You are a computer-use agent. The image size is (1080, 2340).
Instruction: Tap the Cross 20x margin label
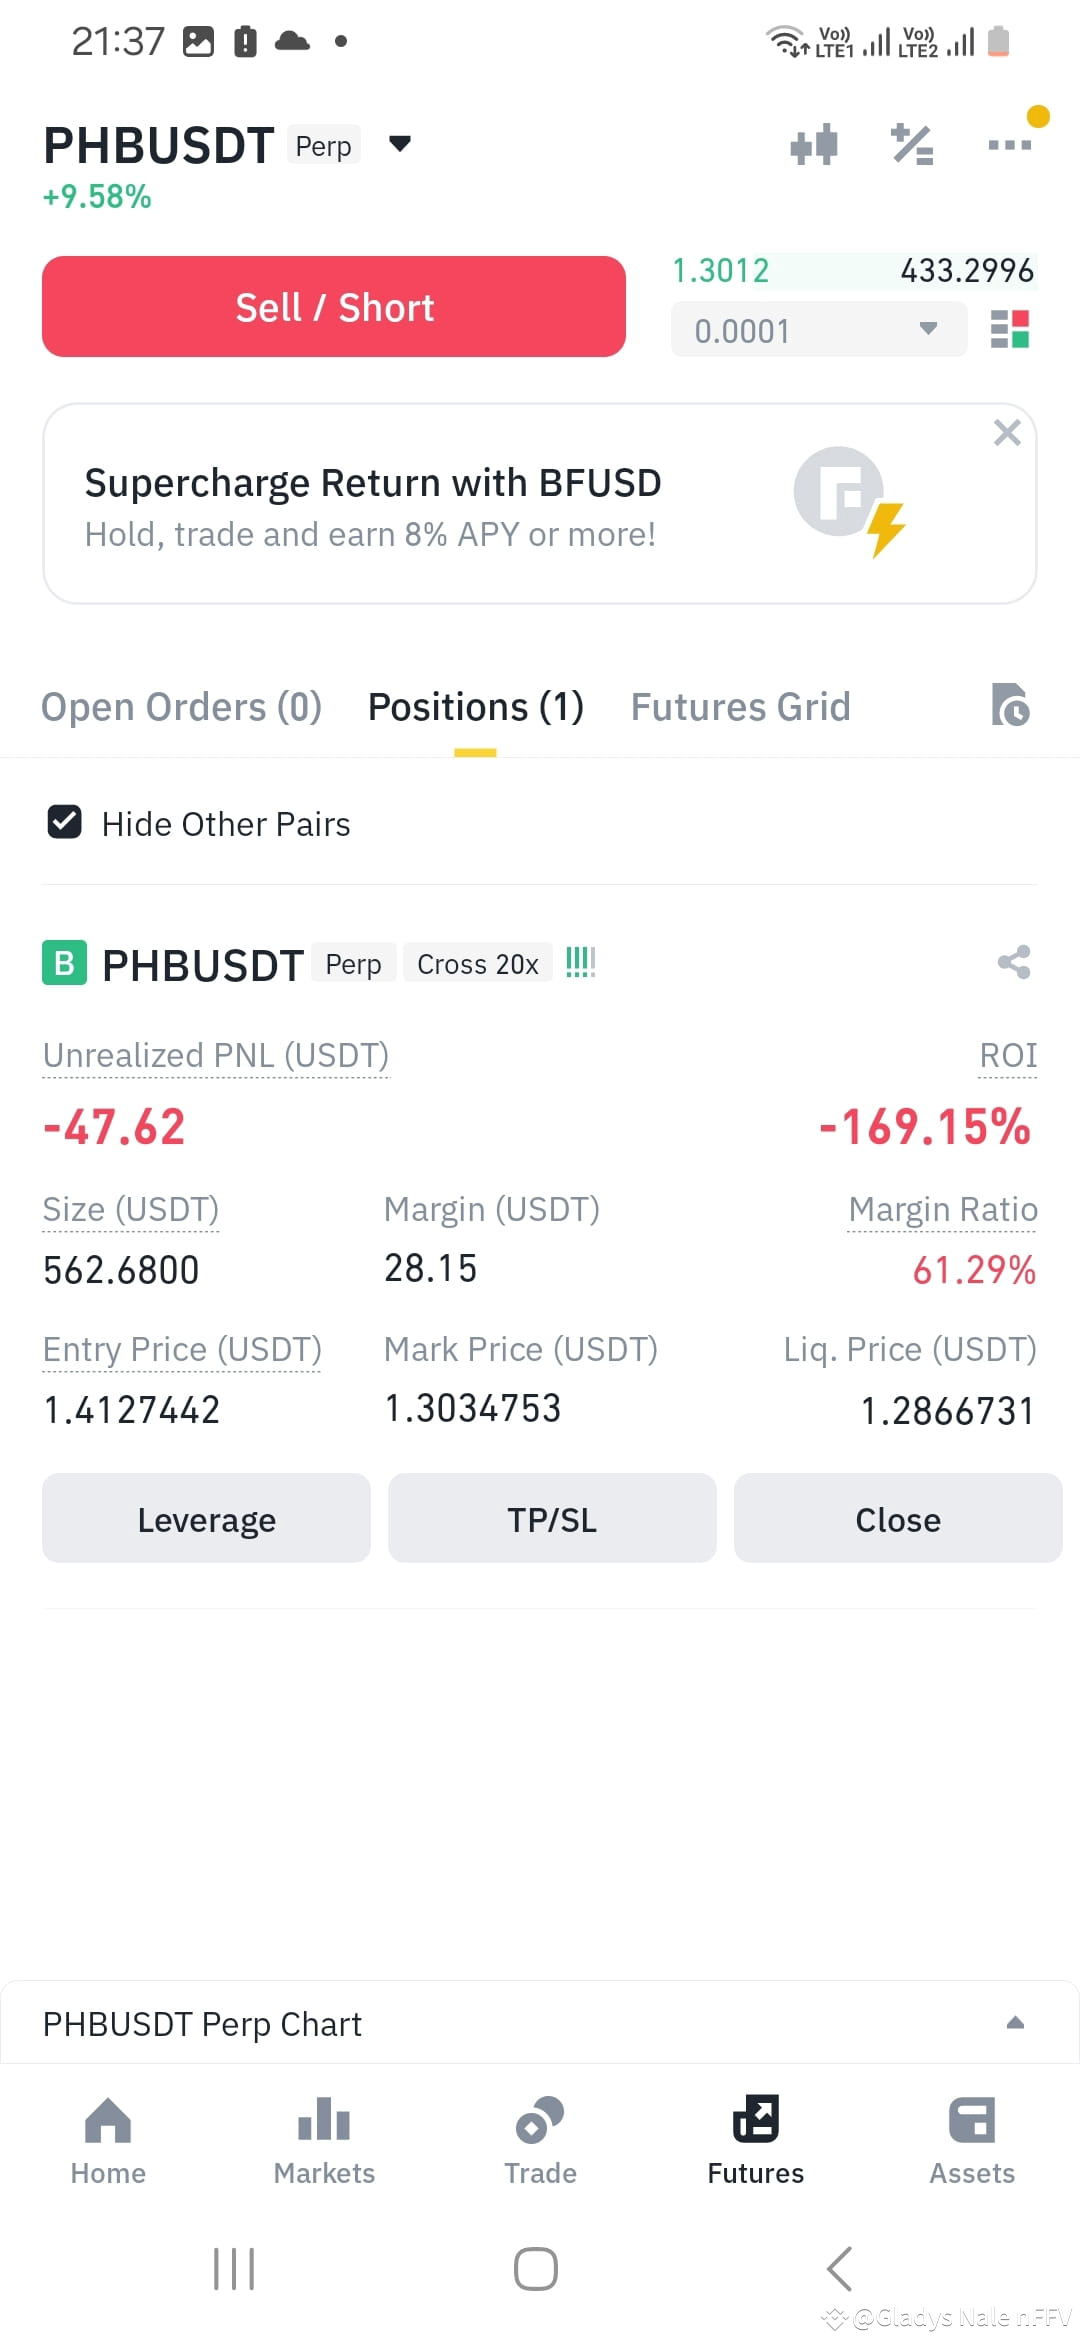click(478, 963)
